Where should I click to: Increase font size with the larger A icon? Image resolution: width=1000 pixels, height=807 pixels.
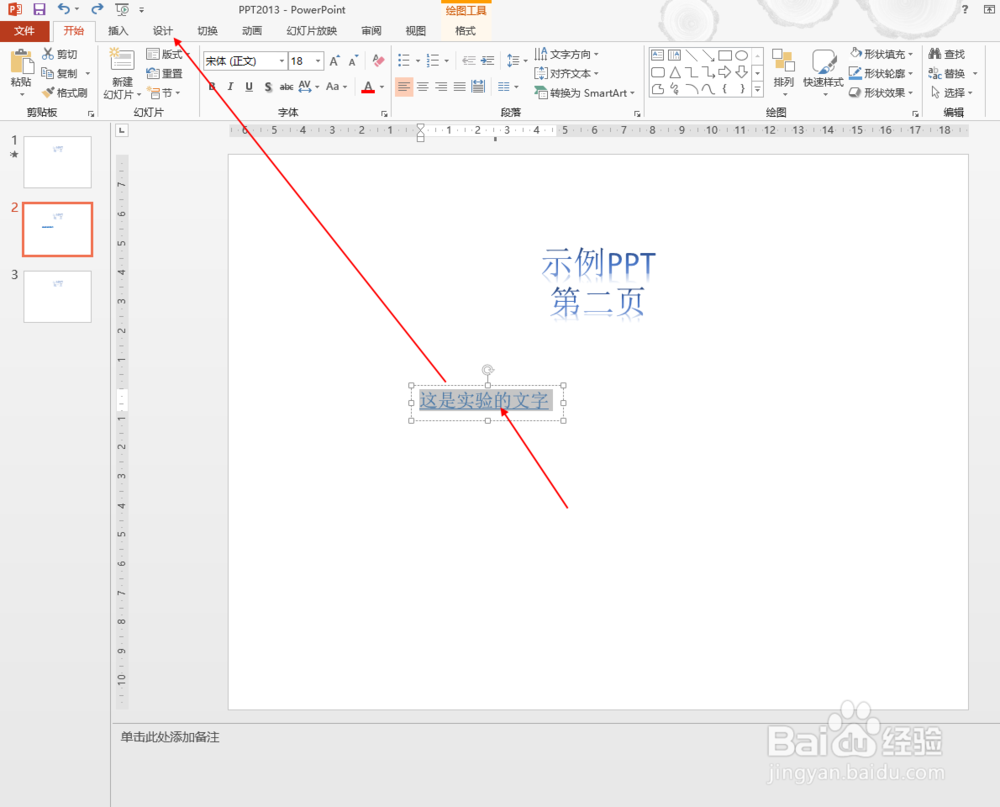[x=334, y=61]
